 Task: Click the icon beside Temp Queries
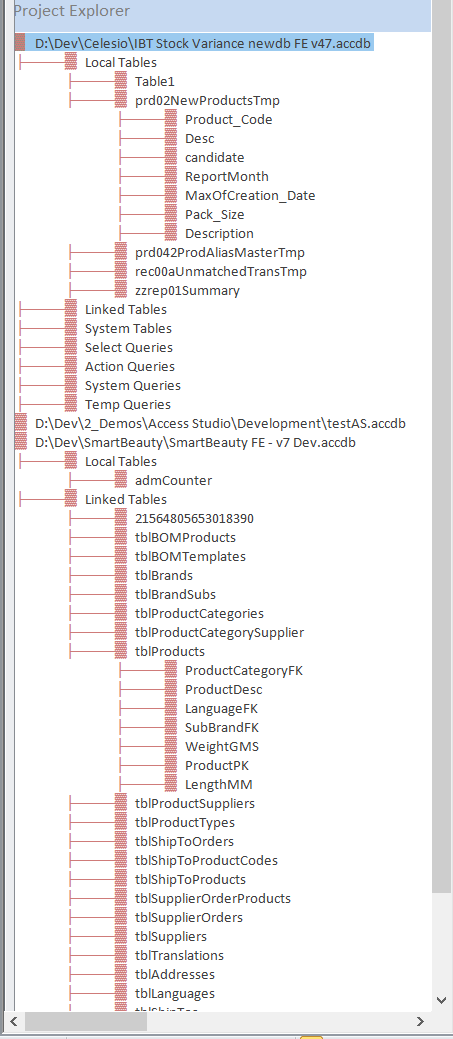(71, 405)
